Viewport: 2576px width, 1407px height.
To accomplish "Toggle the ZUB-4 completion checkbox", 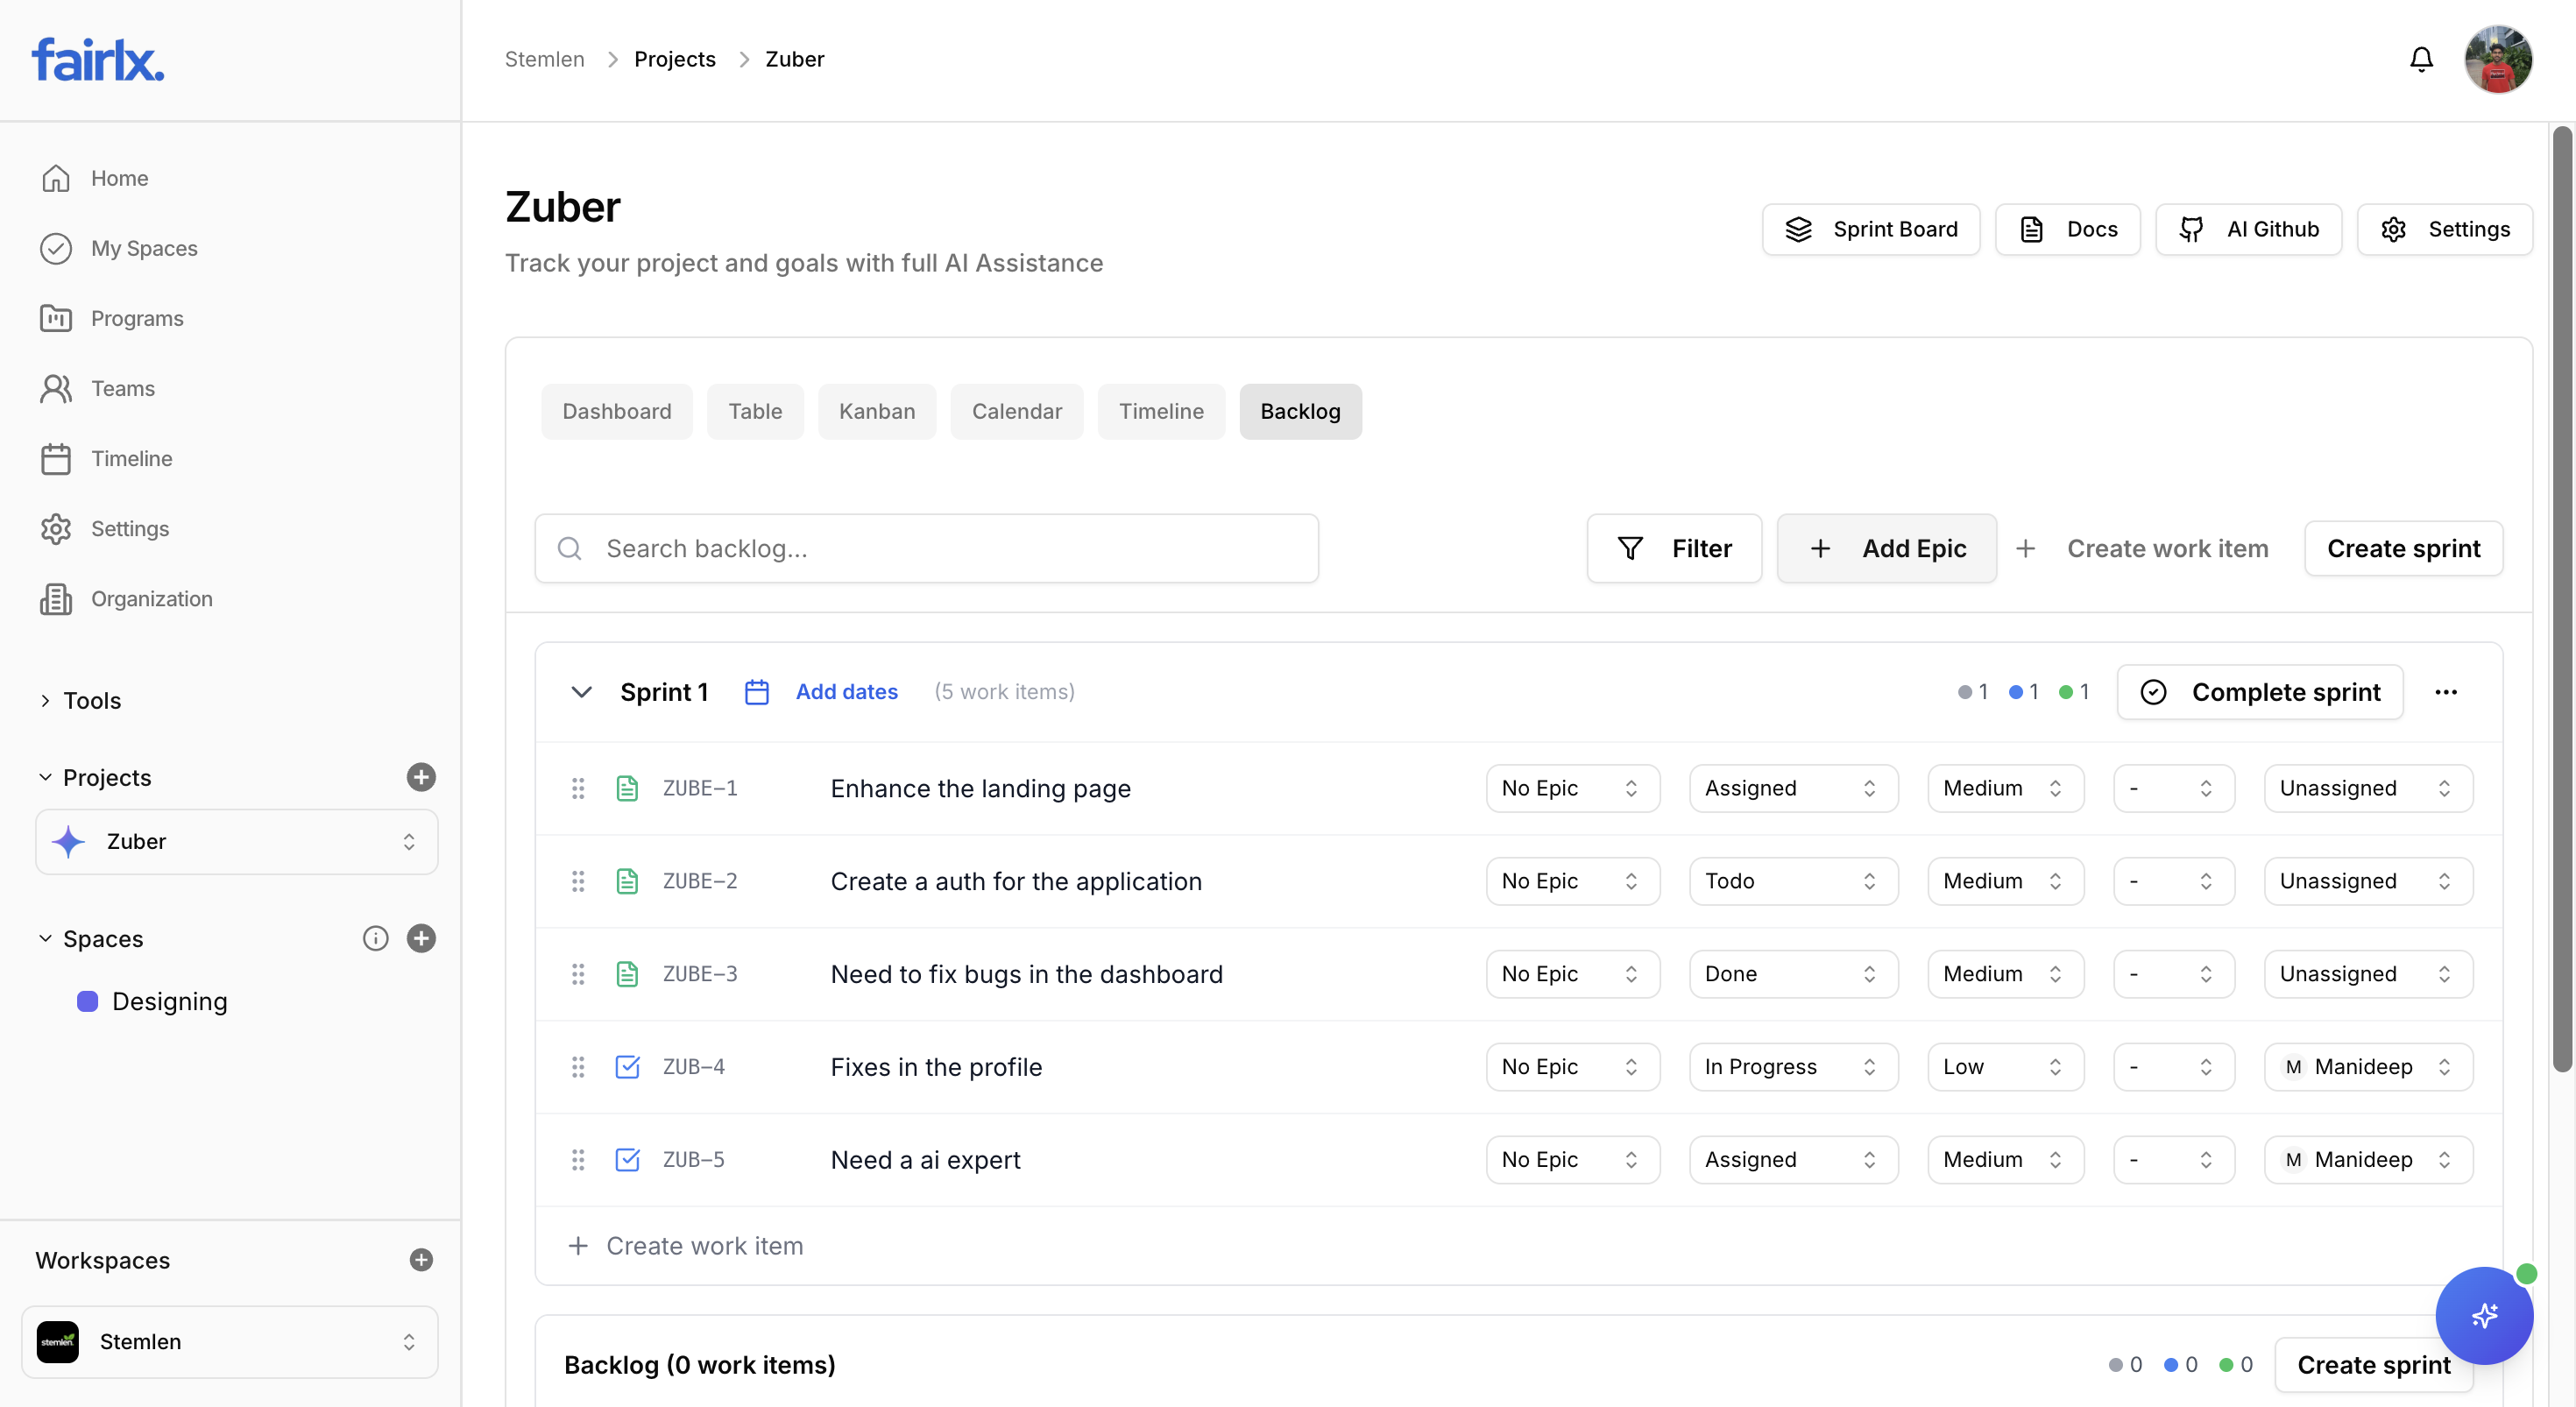I will click(x=628, y=1067).
